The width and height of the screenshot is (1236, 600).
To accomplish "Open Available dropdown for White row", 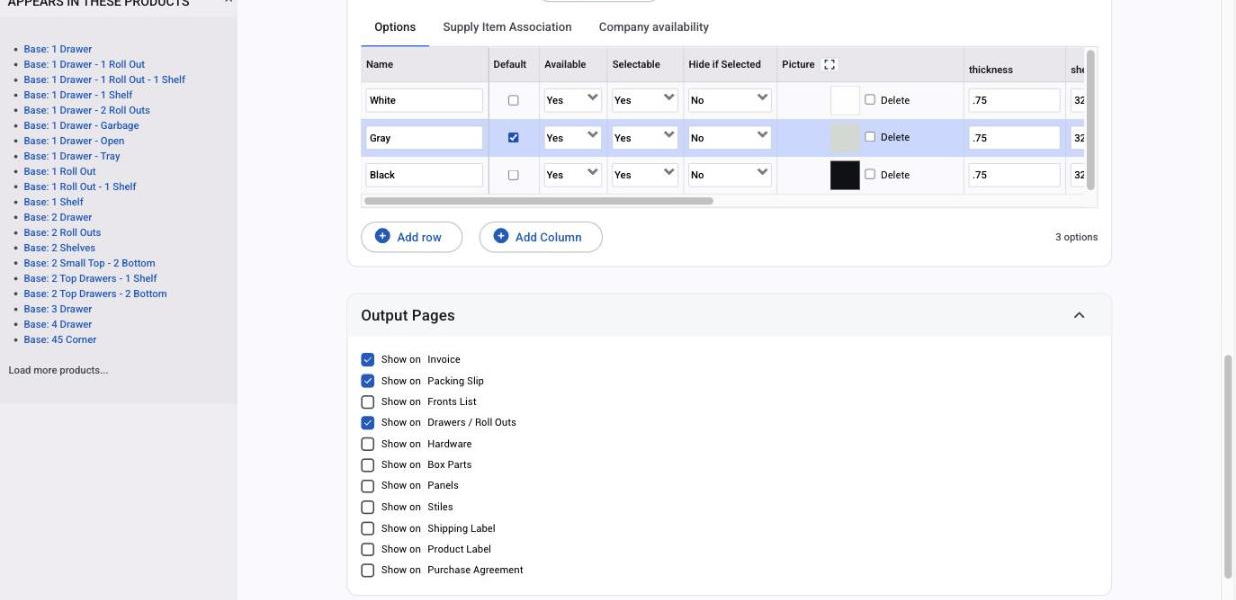I will point(572,100).
